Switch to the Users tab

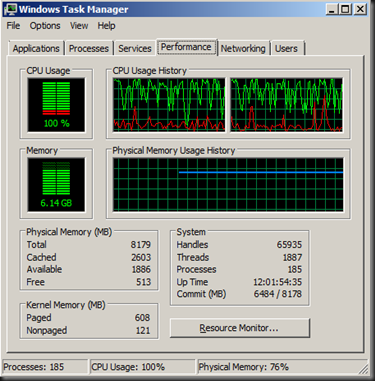pos(286,48)
